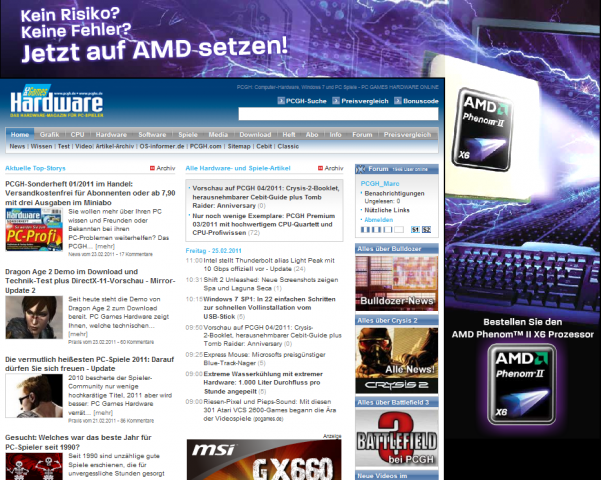Open the Dragon Age 2 Demo headline
The width and height of the screenshot is (601, 480).
click(90, 281)
